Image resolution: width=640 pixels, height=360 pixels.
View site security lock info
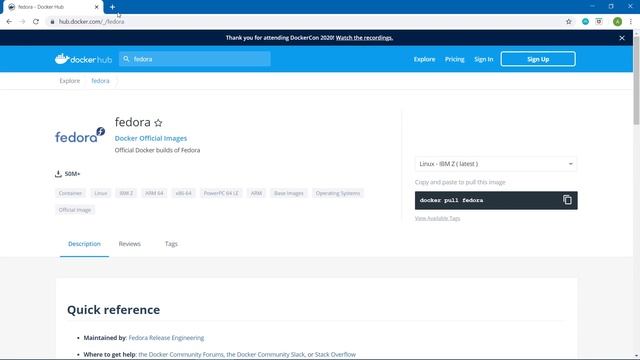52,22
